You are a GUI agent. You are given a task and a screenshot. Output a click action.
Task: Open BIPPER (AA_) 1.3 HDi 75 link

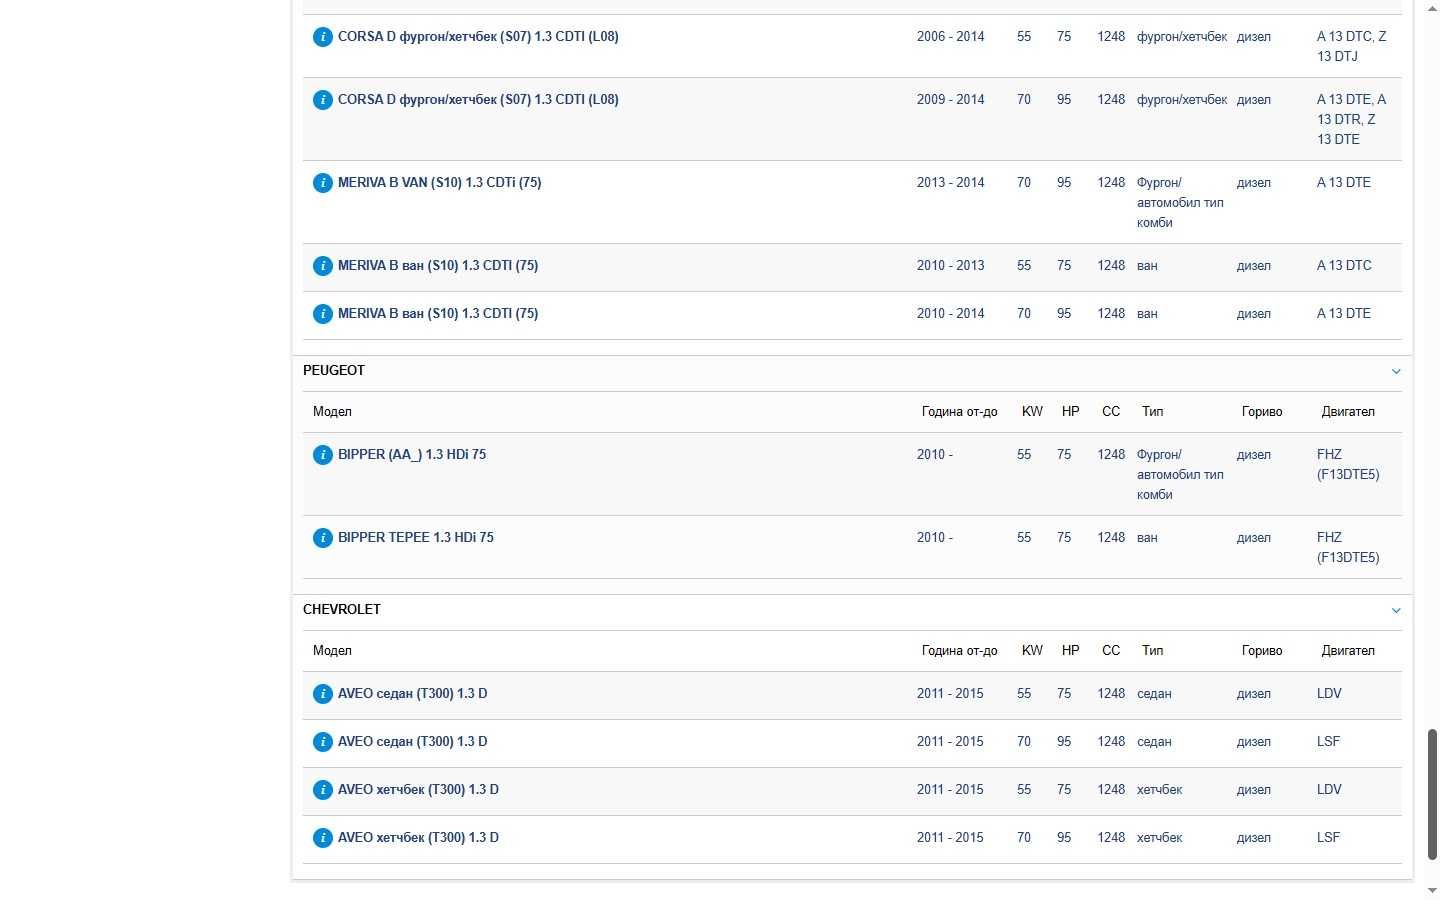pyautogui.click(x=412, y=454)
